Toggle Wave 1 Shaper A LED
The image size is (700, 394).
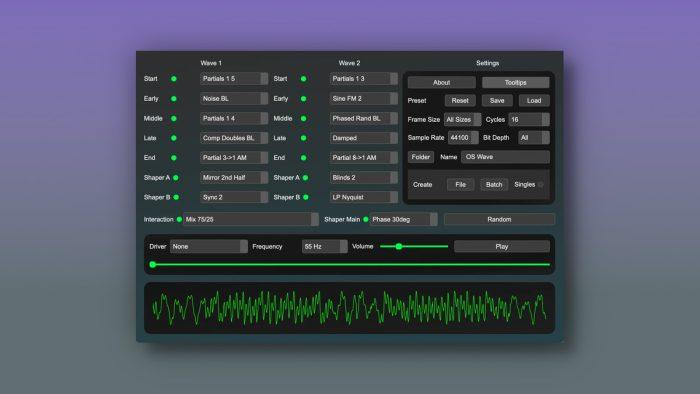point(176,178)
